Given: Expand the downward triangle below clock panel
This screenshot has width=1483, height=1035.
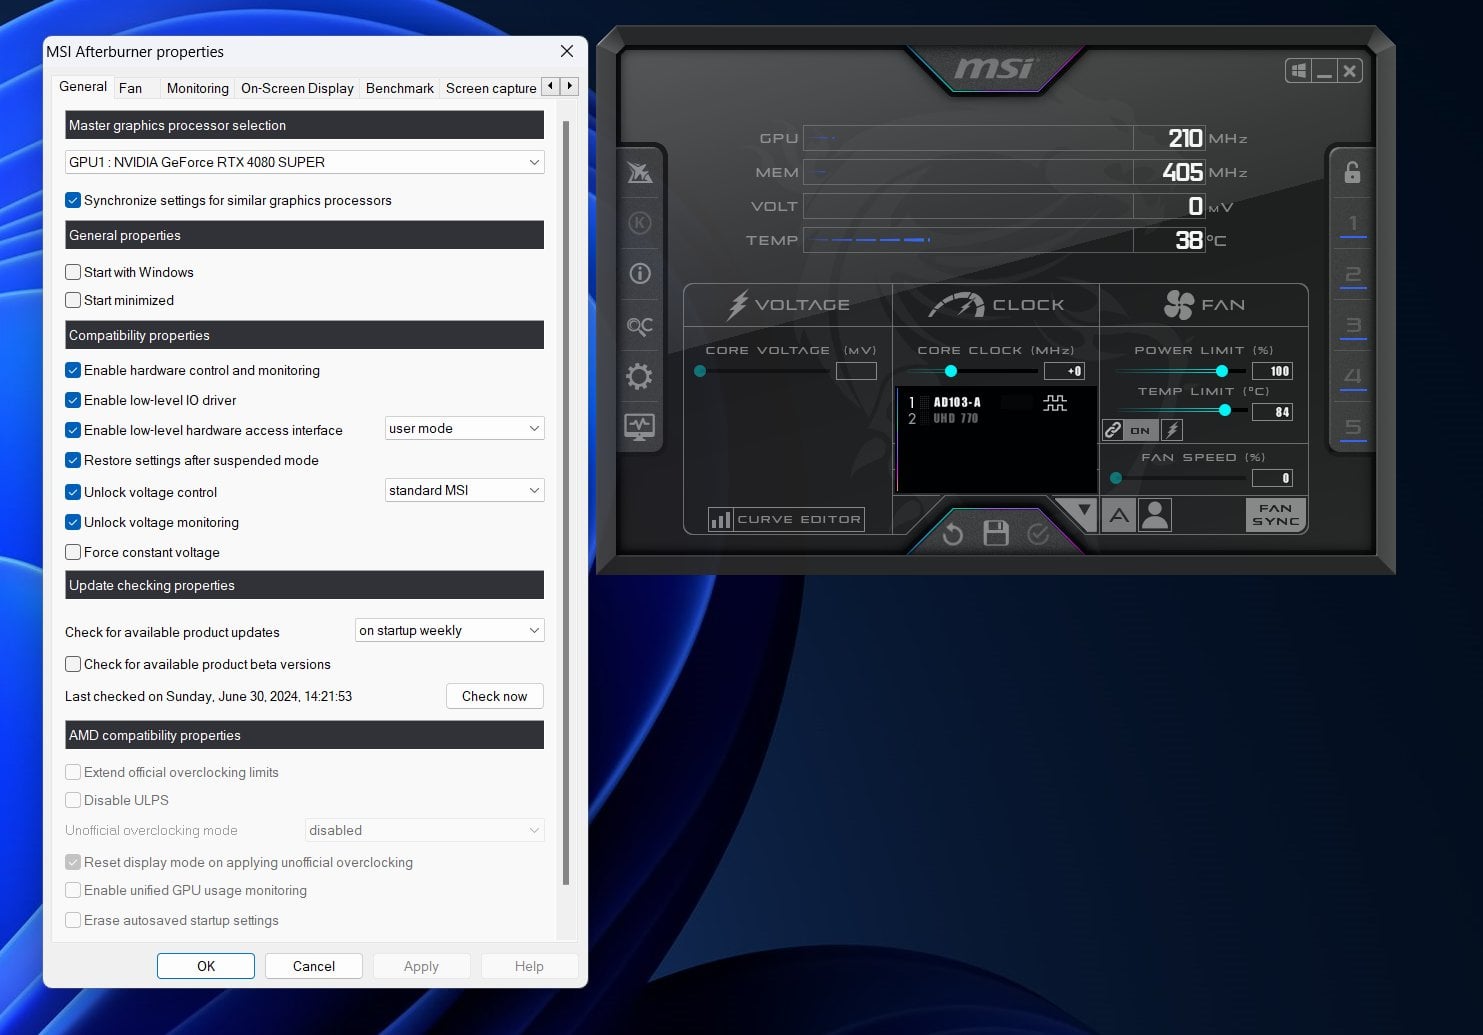Looking at the screenshot, I should point(1084,510).
